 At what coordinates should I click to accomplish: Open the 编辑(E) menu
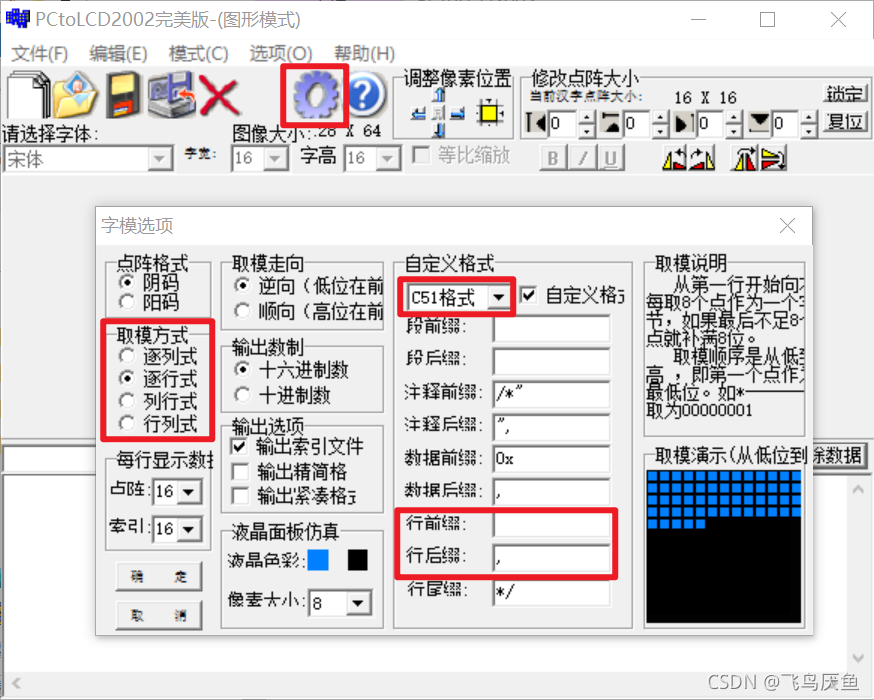[118, 54]
